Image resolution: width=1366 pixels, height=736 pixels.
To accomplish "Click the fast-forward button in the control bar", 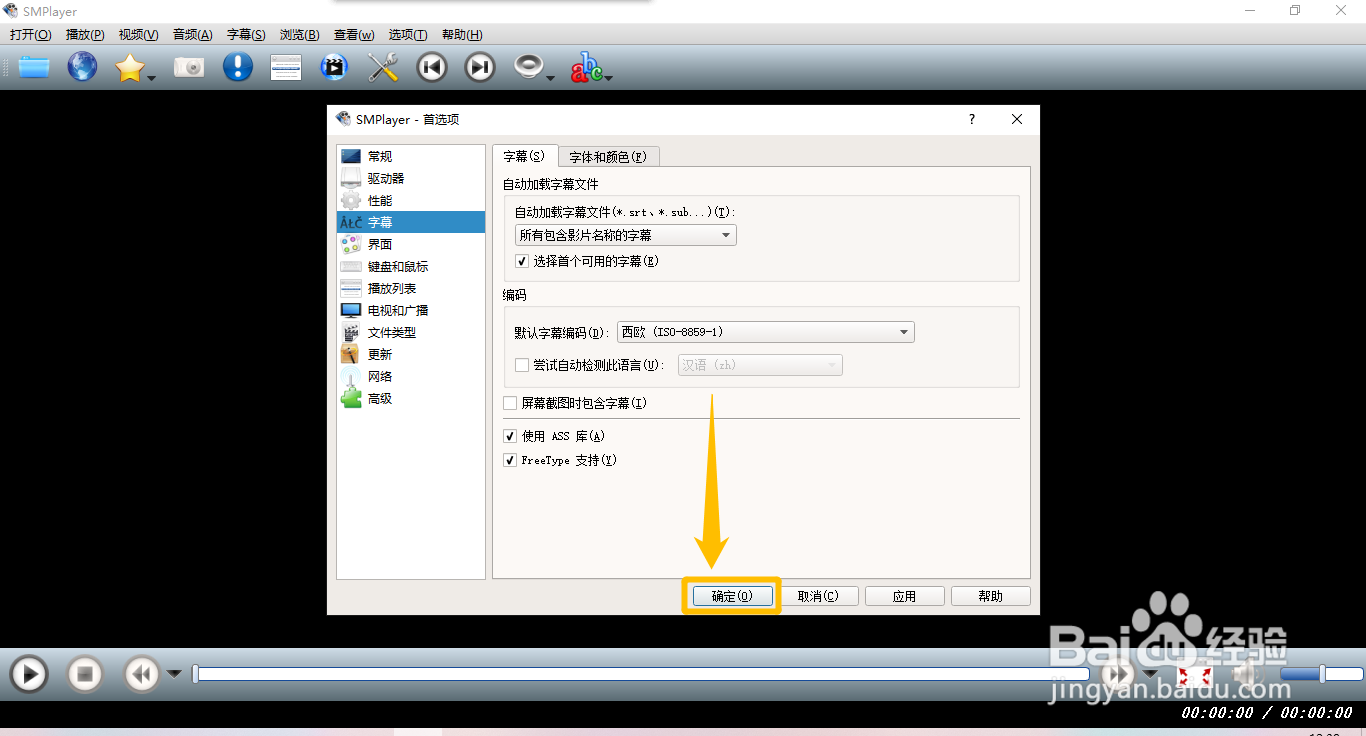I will click(1118, 674).
